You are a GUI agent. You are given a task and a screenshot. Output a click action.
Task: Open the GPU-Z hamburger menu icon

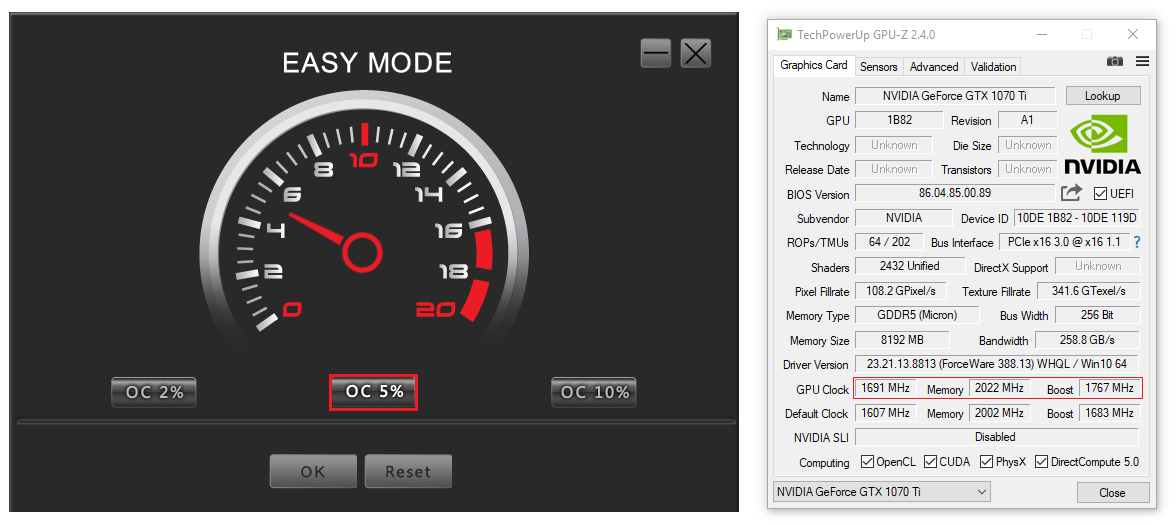1142,62
